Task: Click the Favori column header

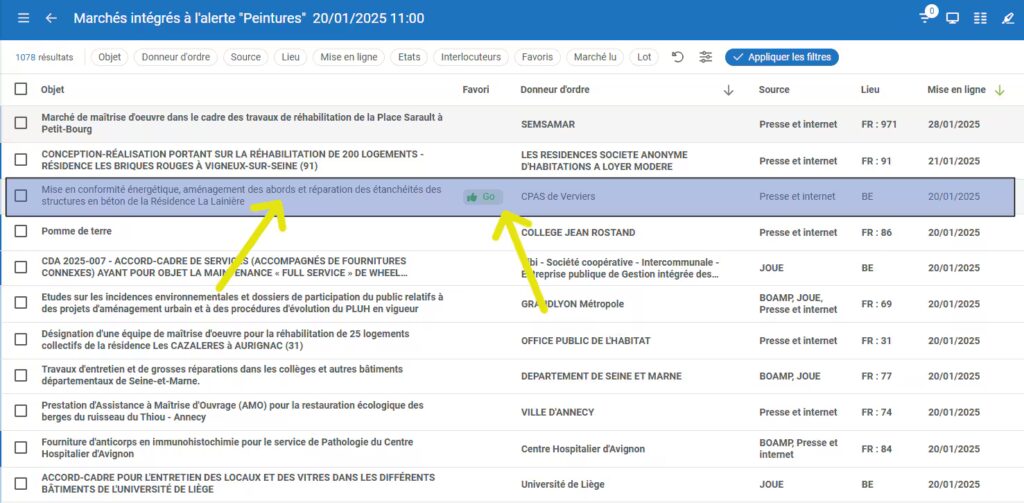Action: (x=476, y=90)
